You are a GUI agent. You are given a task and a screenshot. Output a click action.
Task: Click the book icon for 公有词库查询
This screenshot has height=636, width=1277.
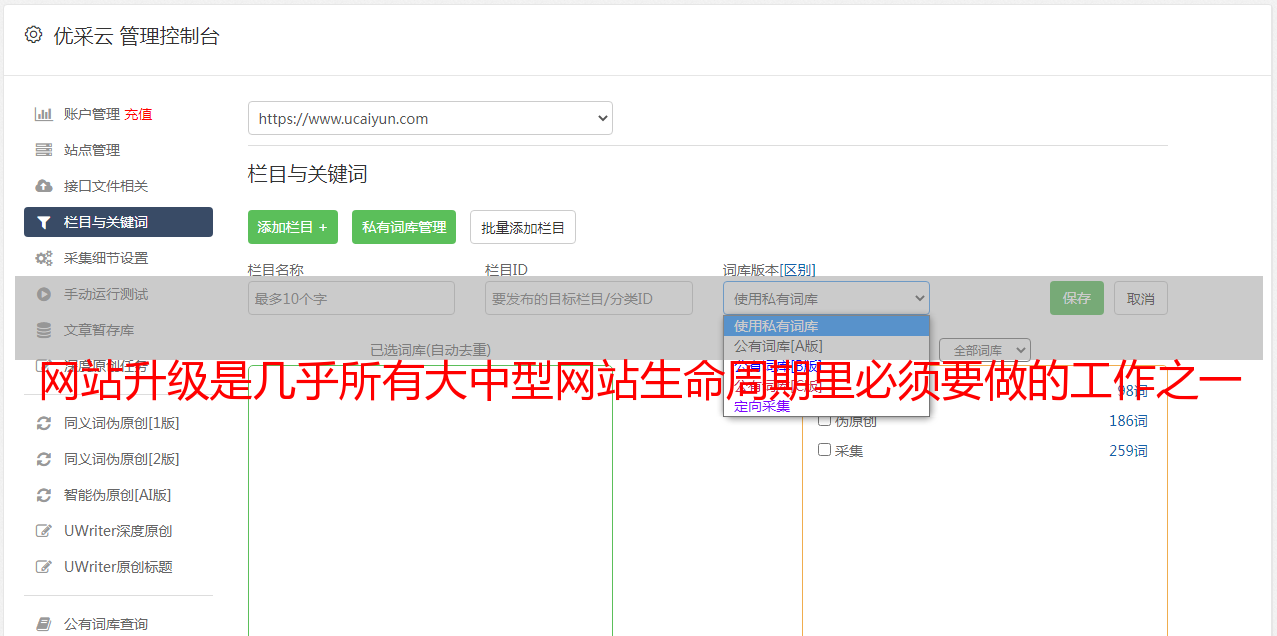click(43, 624)
